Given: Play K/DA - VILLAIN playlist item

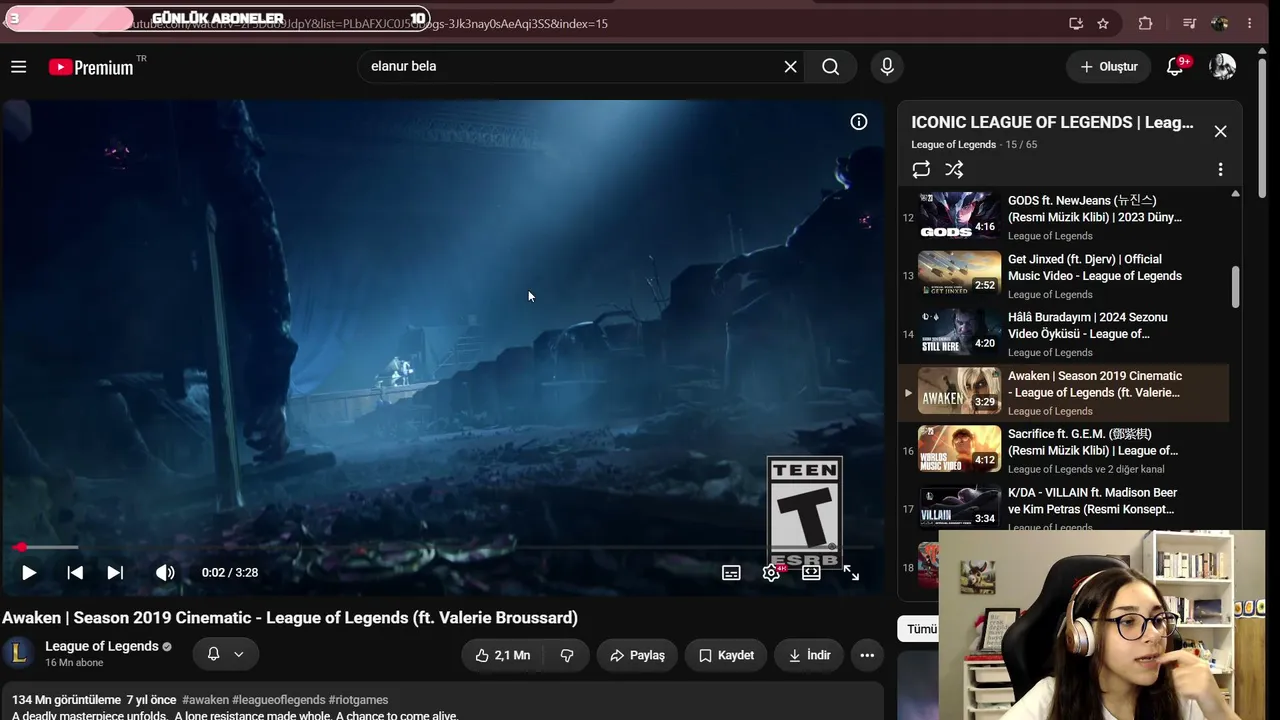Looking at the screenshot, I should click(1064, 509).
